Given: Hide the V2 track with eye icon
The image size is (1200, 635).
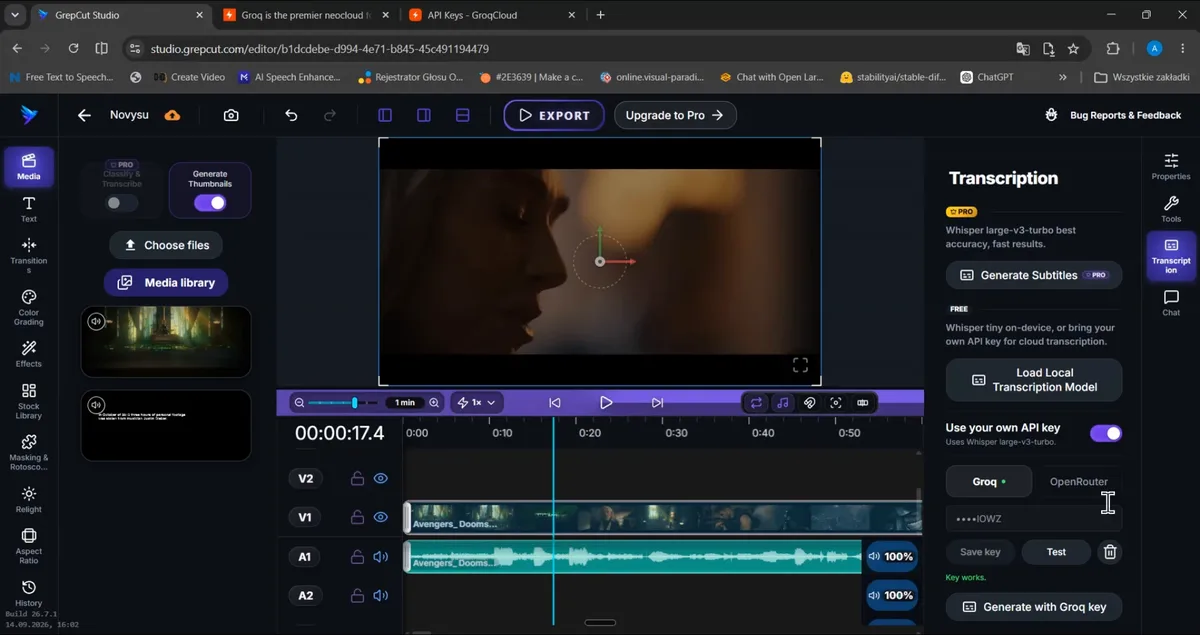Looking at the screenshot, I should pyautogui.click(x=381, y=479).
